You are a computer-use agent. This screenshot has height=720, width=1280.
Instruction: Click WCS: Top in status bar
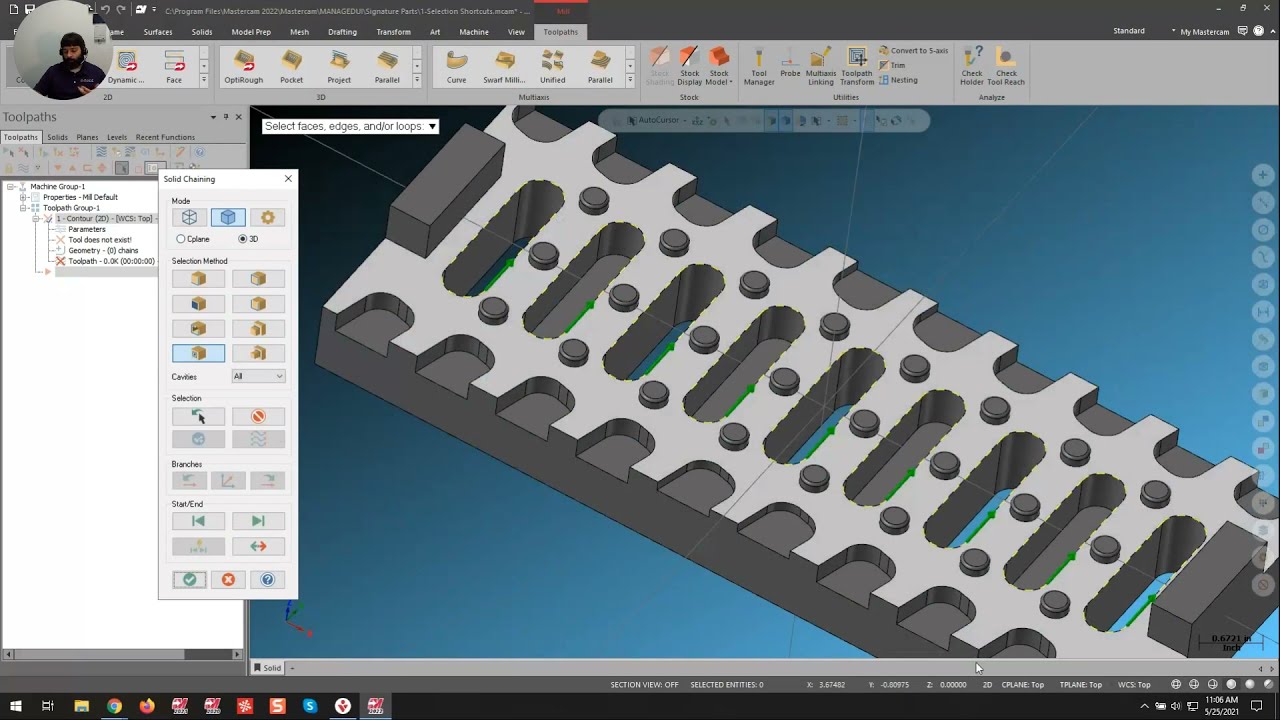click(x=1134, y=685)
